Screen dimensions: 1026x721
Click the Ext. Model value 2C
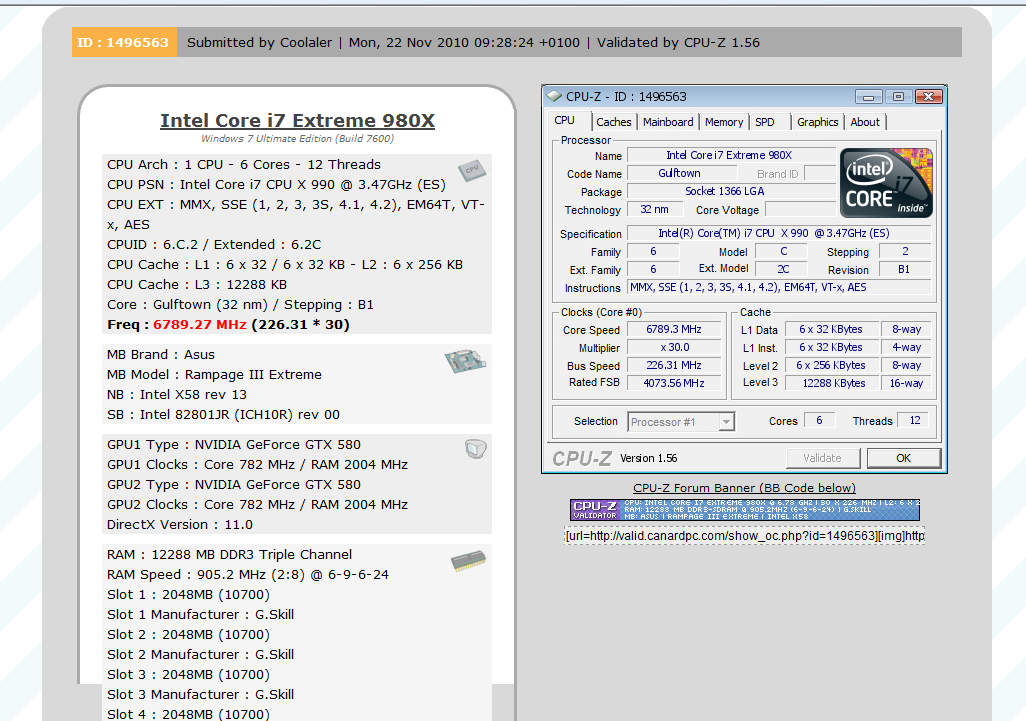pos(783,269)
